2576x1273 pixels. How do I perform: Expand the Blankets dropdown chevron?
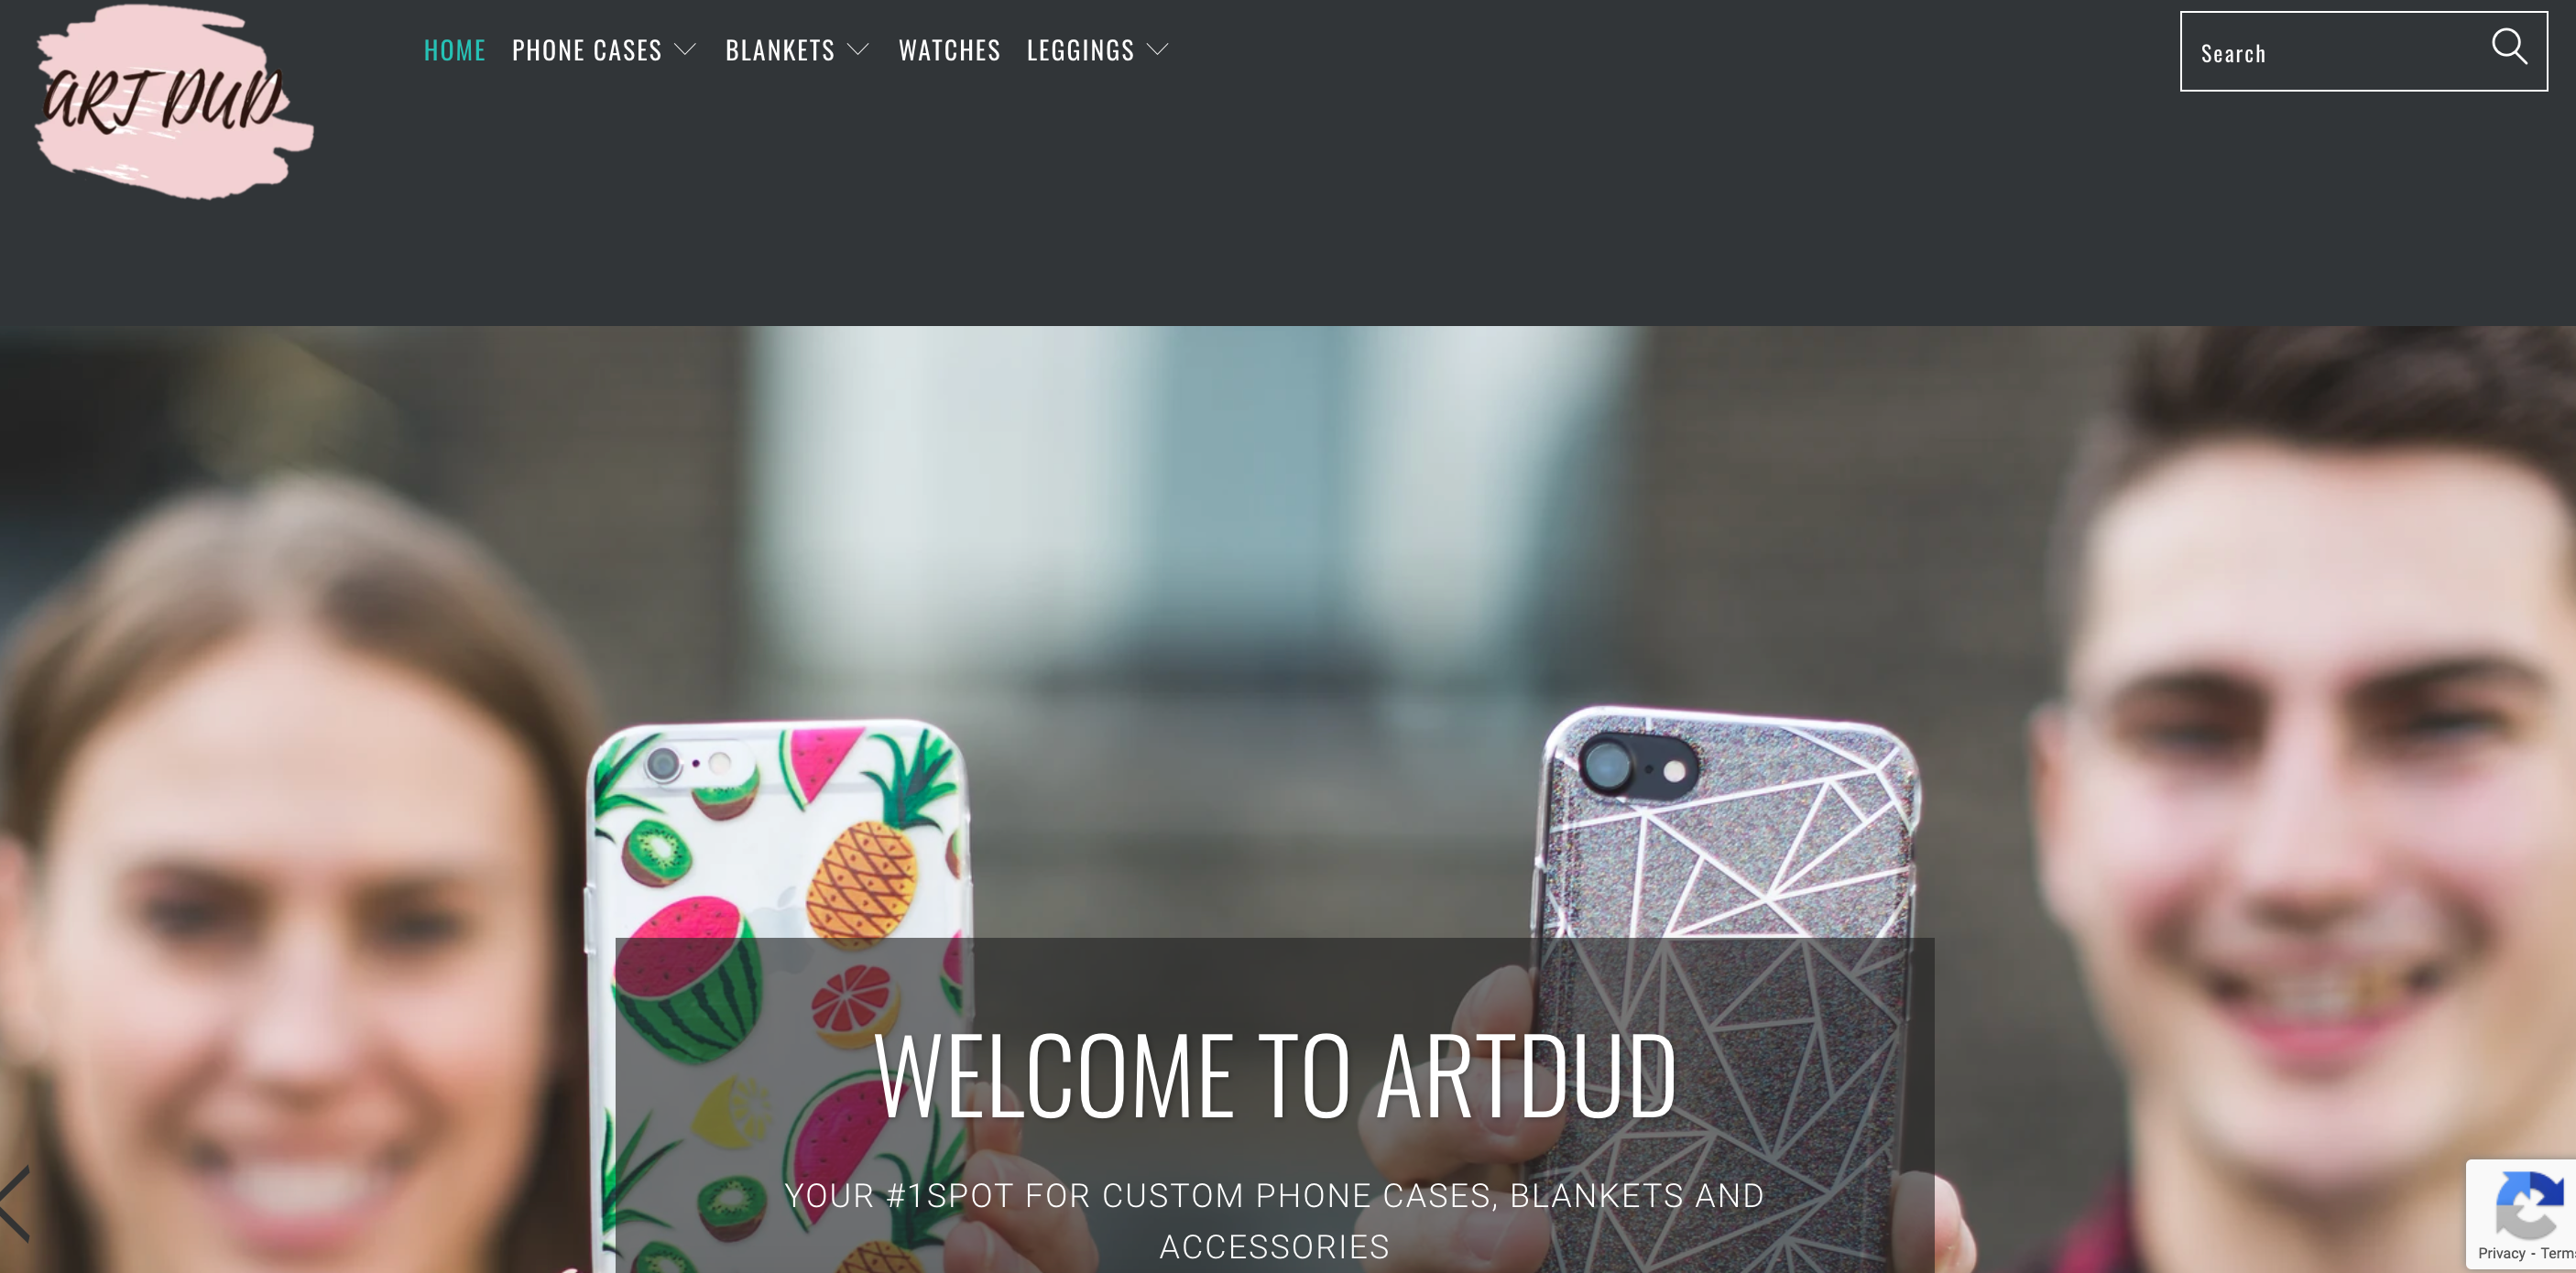click(858, 50)
